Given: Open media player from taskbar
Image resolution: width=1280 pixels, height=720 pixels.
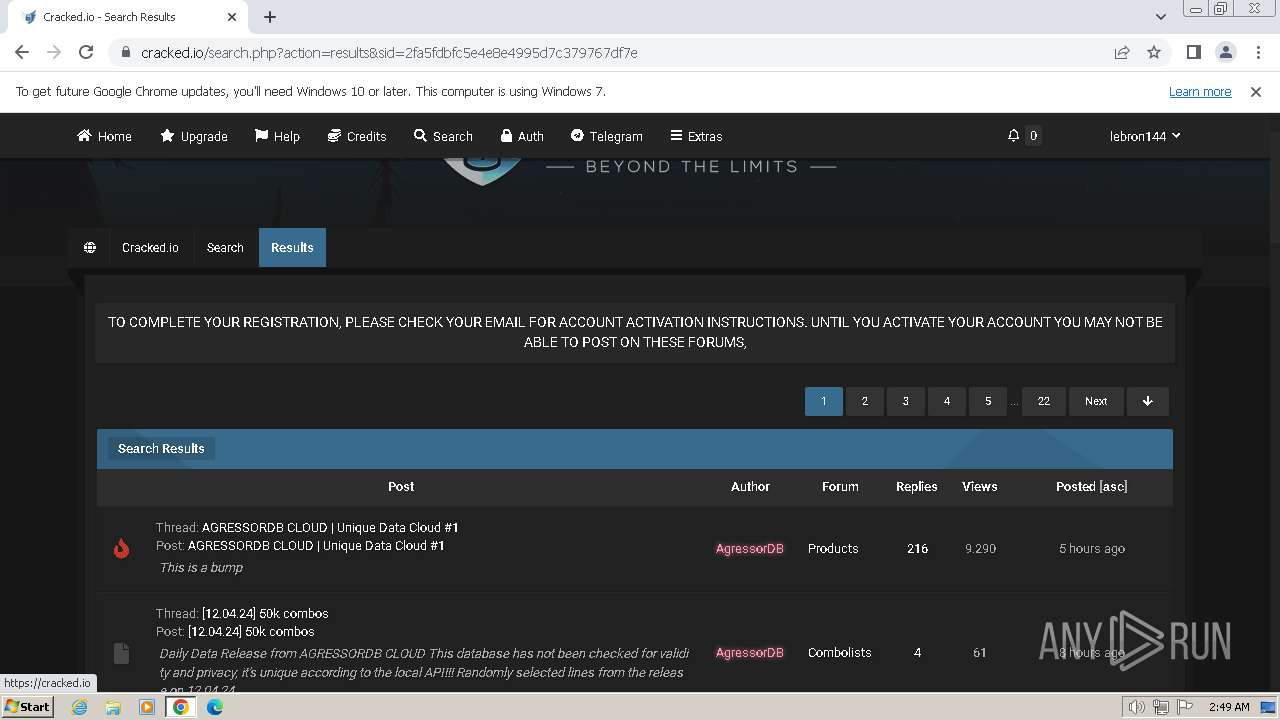Looking at the screenshot, I should click(x=147, y=707).
